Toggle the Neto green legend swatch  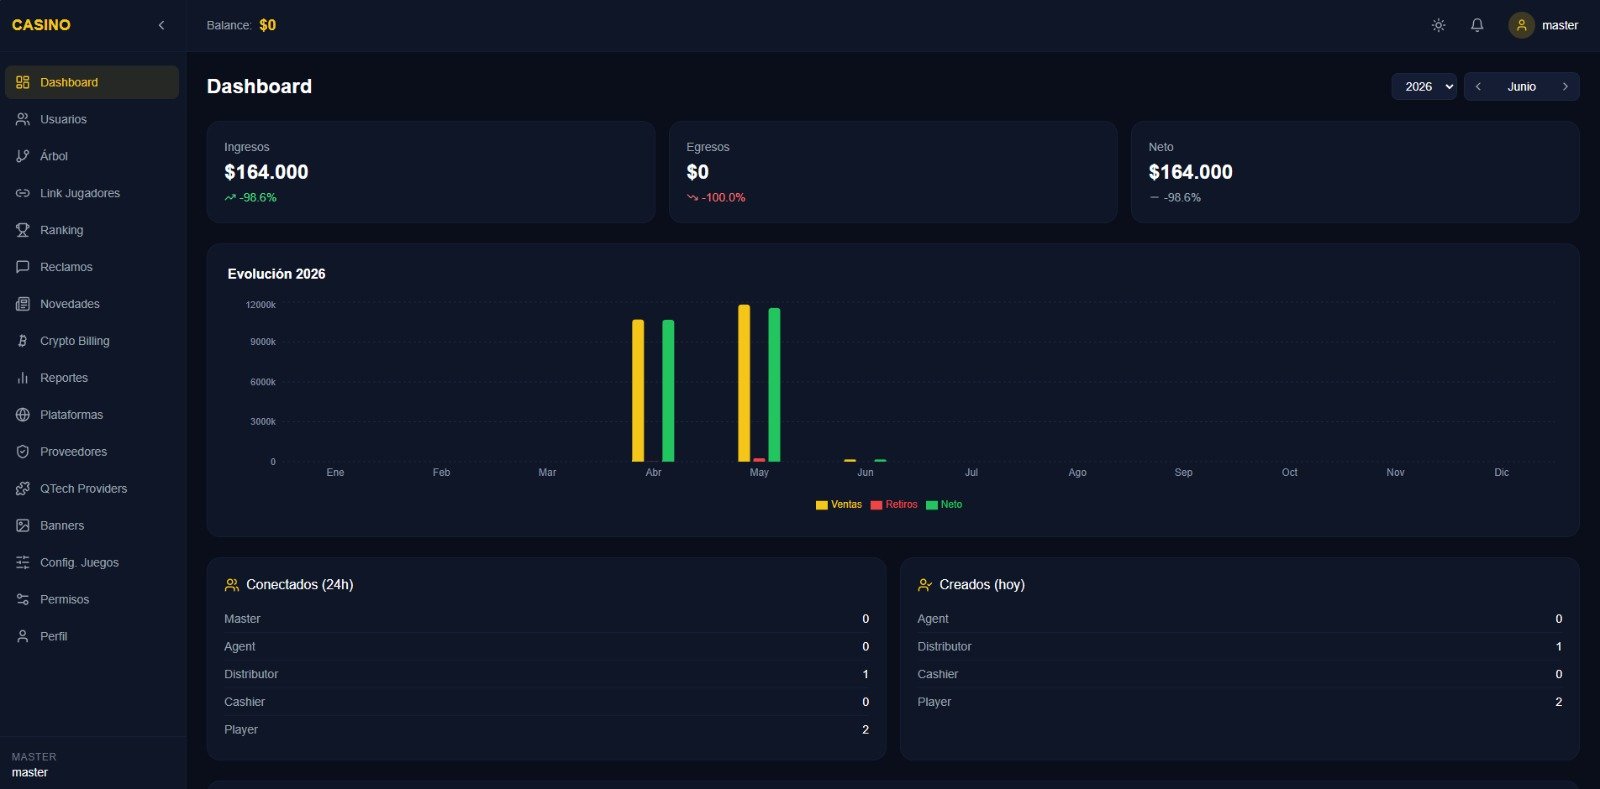coord(932,505)
